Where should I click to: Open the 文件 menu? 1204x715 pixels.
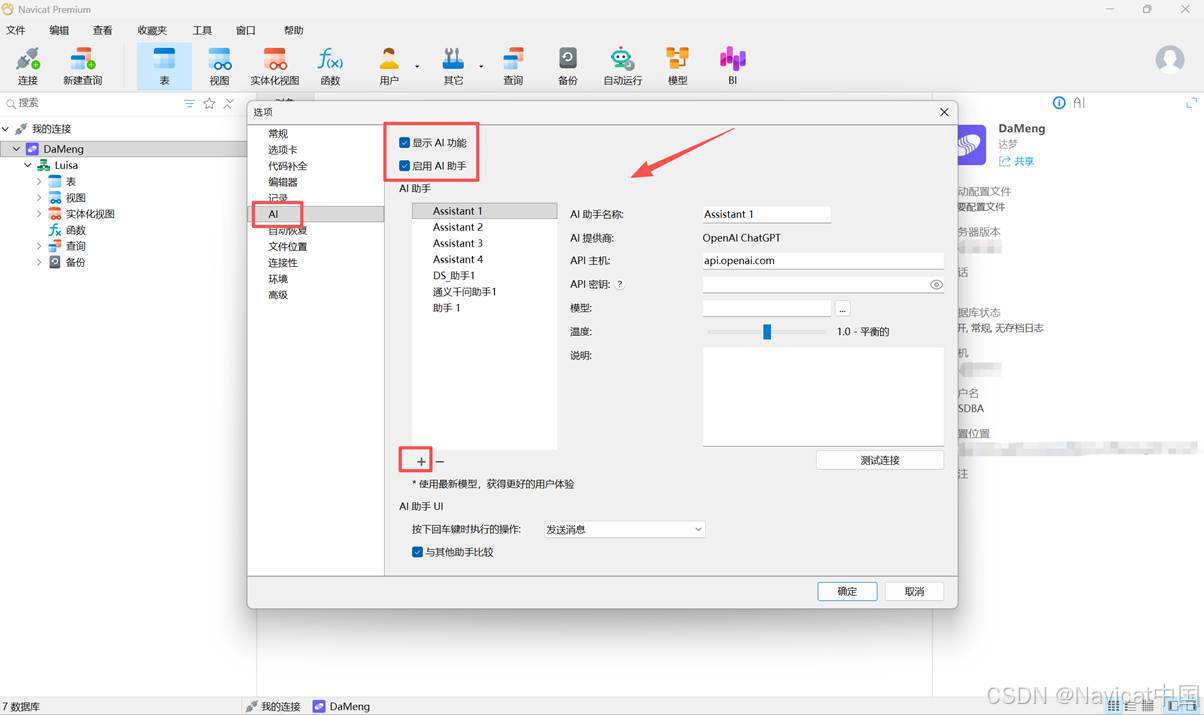pyautogui.click(x=16, y=30)
